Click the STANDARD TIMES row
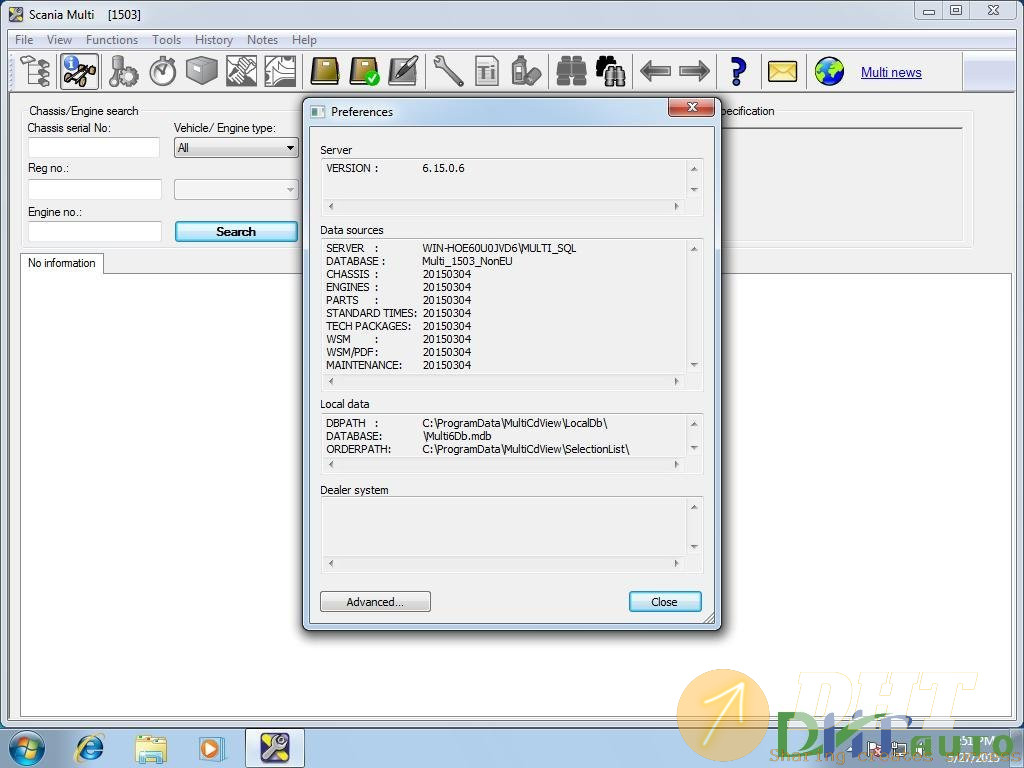This screenshot has width=1024, height=768. point(398,313)
